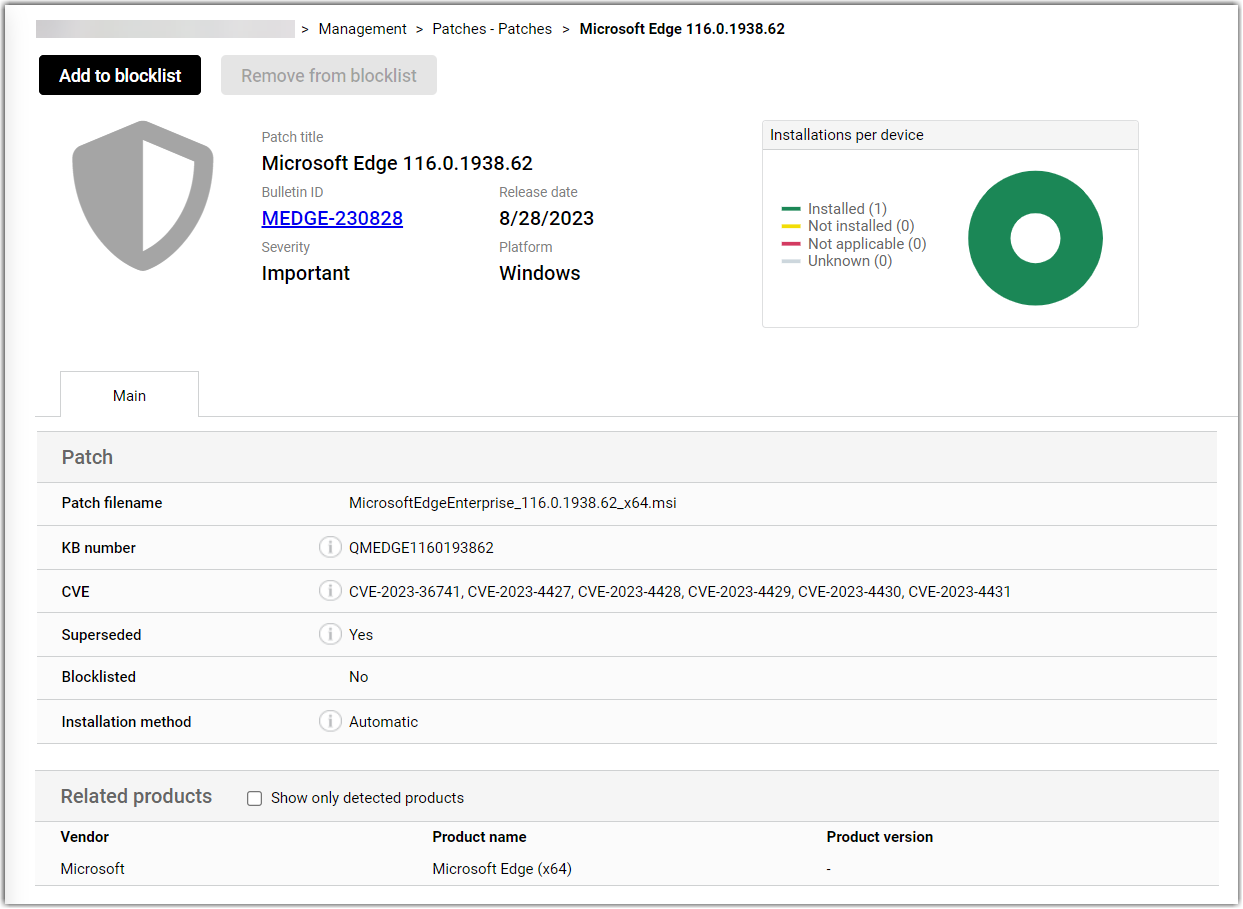Click yellow Not installed legend swatch
1243x909 pixels.
coord(791,226)
